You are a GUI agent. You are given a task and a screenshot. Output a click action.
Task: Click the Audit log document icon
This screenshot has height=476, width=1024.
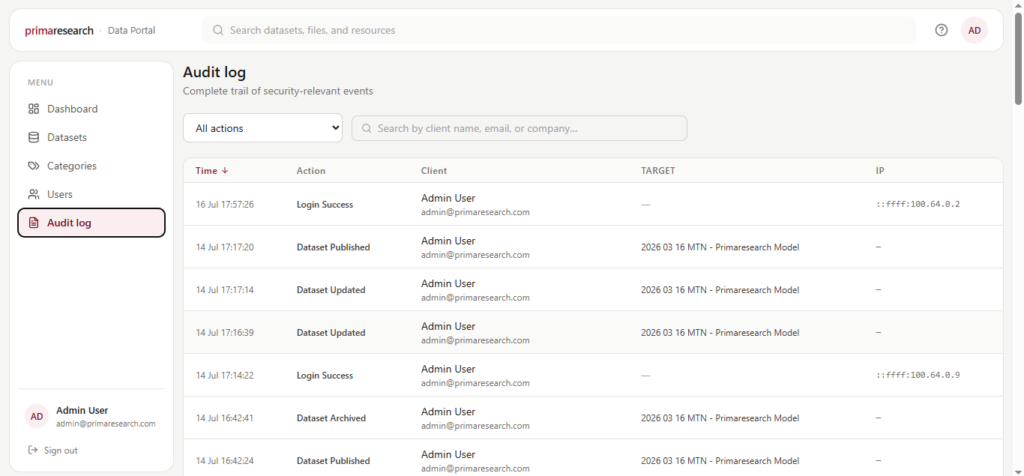coord(33,223)
